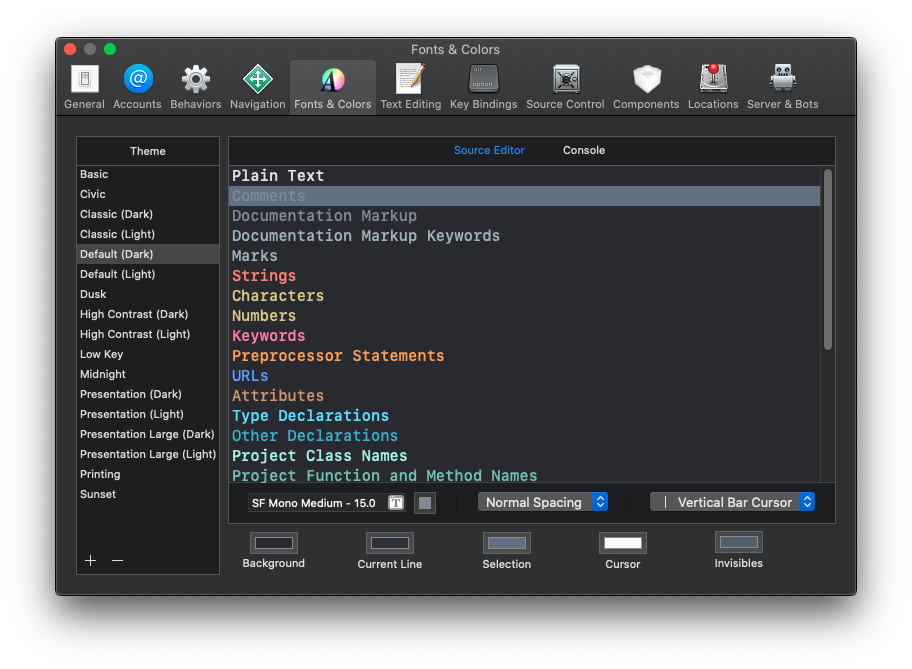
Task: Select the Strings syntax row
Action: click(x=525, y=276)
